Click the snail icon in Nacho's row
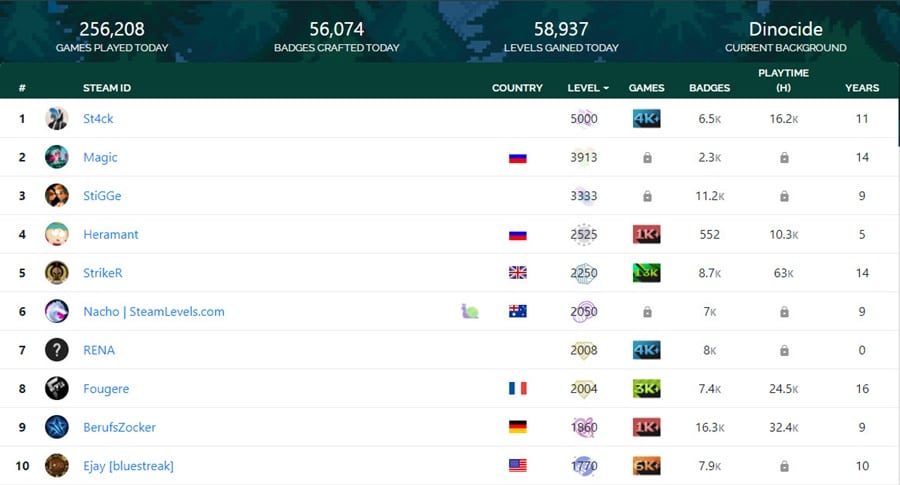Viewport: 900px width, 485px height. click(x=470, y=312)
